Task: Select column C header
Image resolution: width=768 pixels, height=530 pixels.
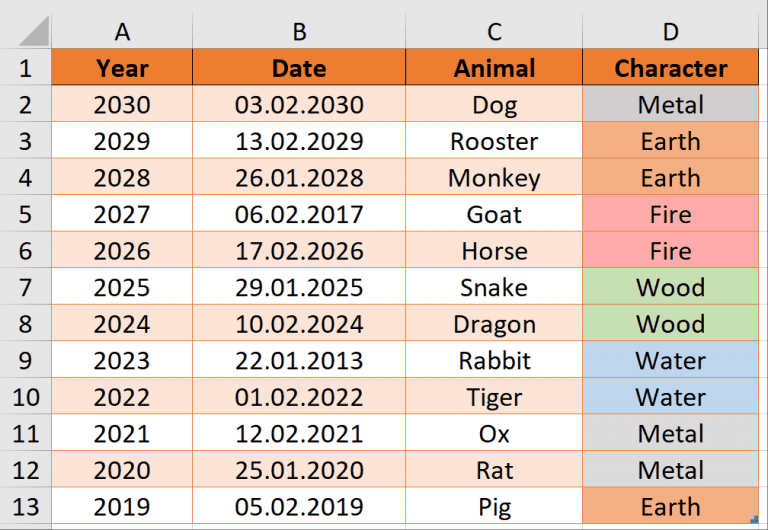Action: 494,31
